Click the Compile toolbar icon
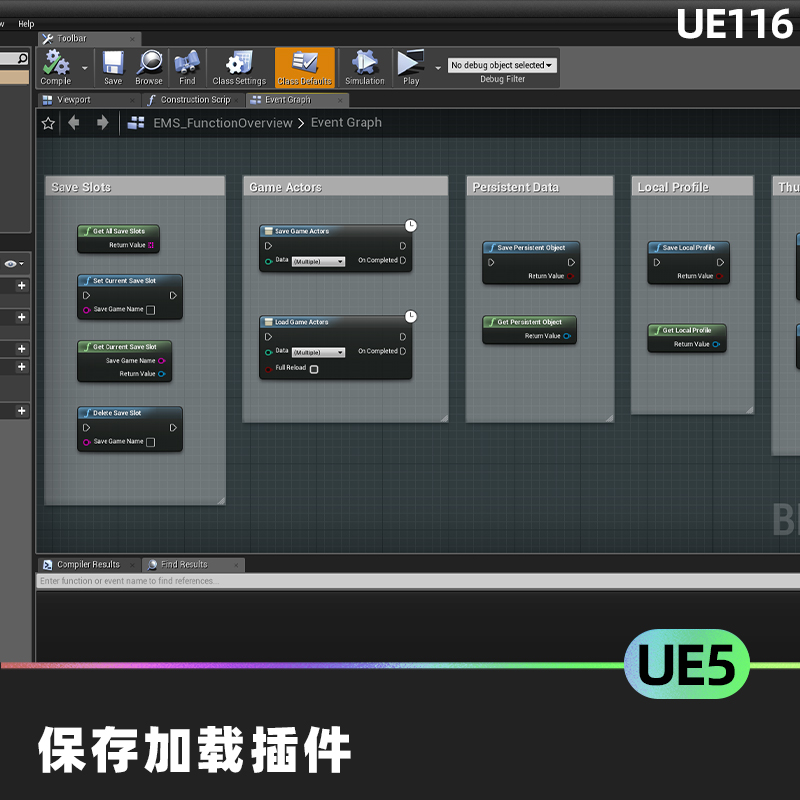 click(x=56, y=67)
